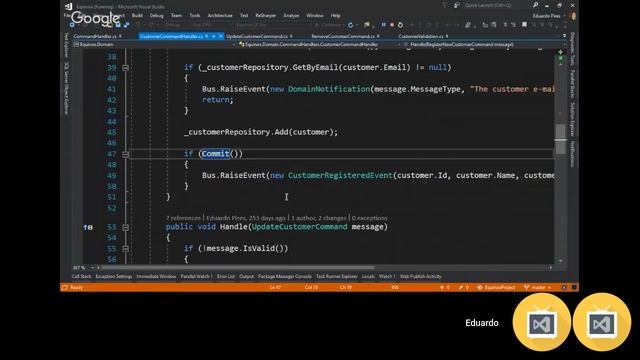The image size is (640, 360).
Task: Open the master branch dropdown in status bar
Action: [x=538, y=287]
